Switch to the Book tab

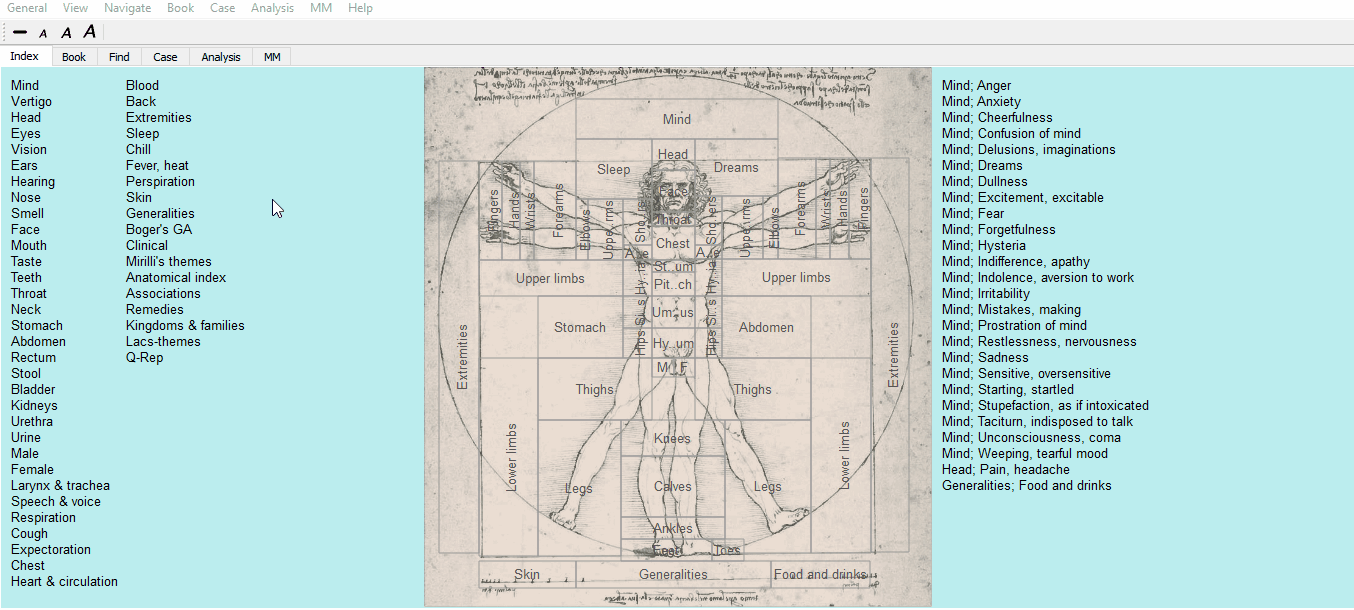74,57
